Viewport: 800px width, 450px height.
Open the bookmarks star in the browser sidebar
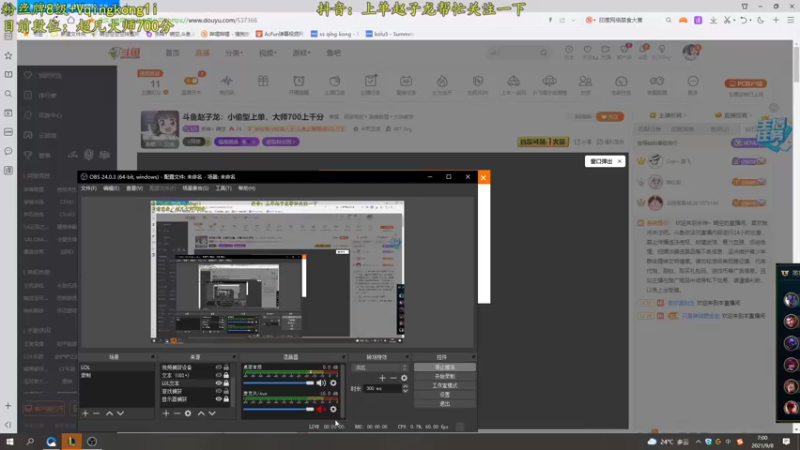(x=8, y=55)
